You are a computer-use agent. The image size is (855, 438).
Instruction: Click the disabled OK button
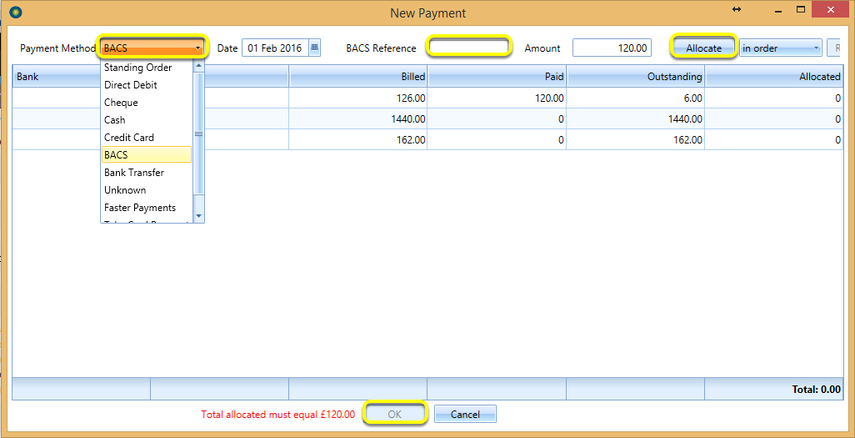pyautogui.click(x=394, y=414)
